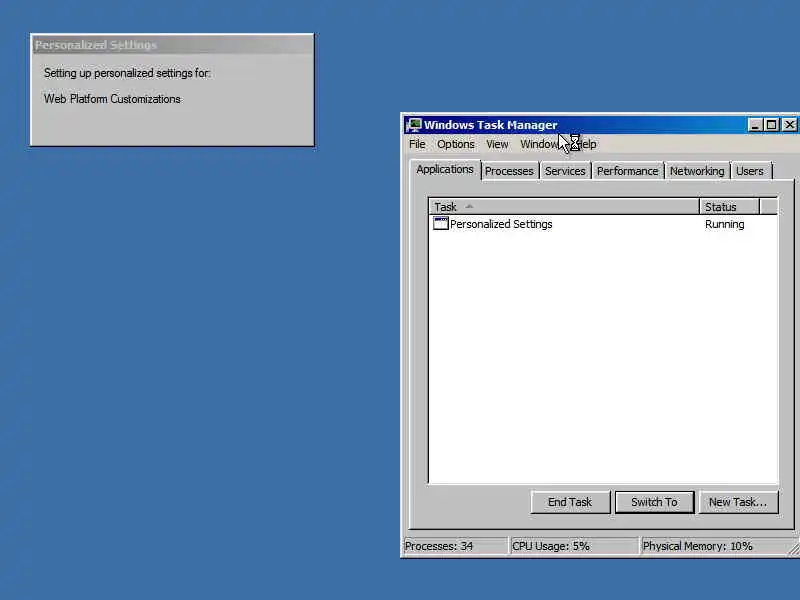Image resolution: width=800 pixels, height=600 pixels.
Task: Click the Physical Memory: 10% status entry
Action: click(x=717, y=546)
